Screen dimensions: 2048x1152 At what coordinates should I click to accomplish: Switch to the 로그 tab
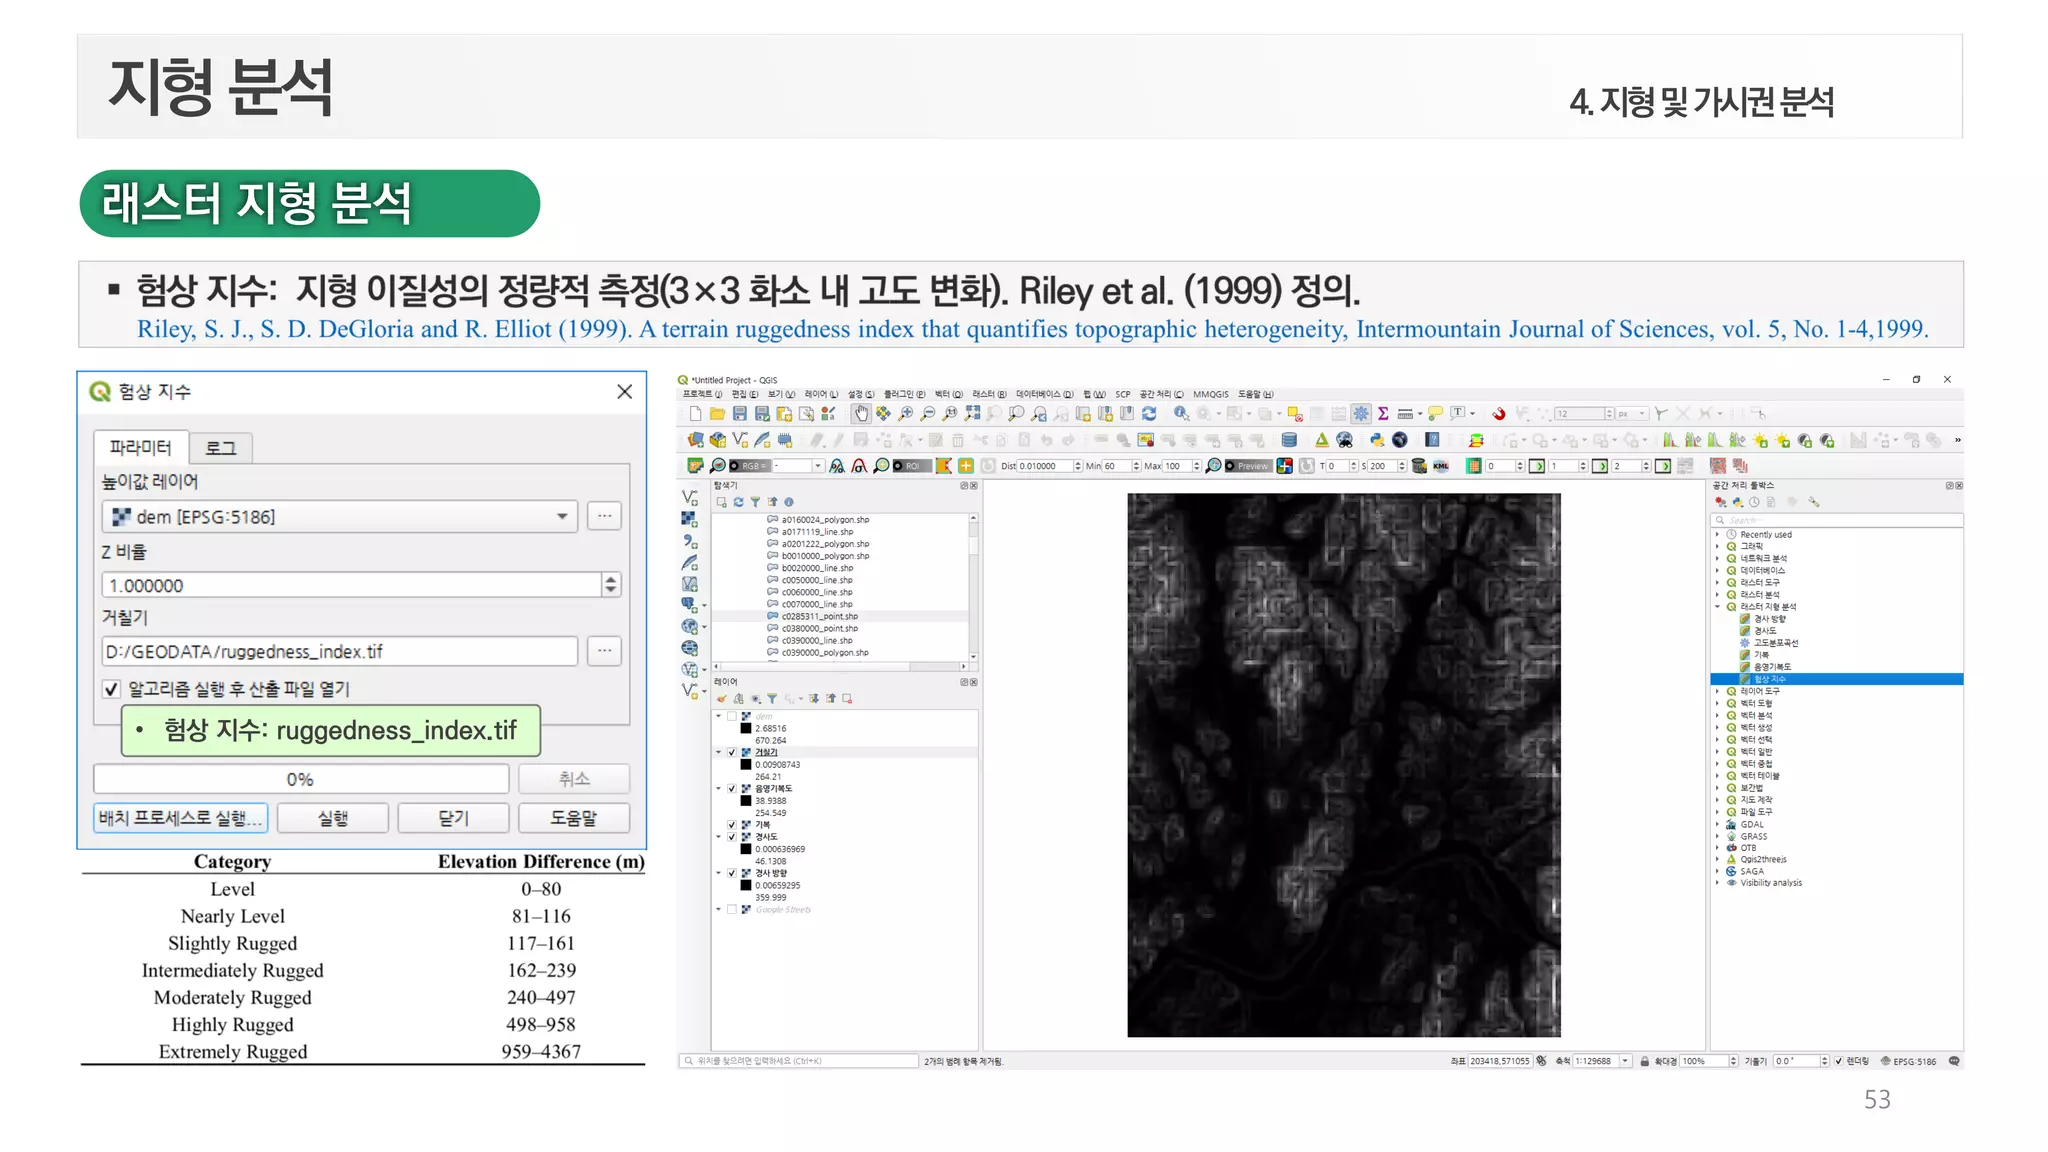(220, 448)
